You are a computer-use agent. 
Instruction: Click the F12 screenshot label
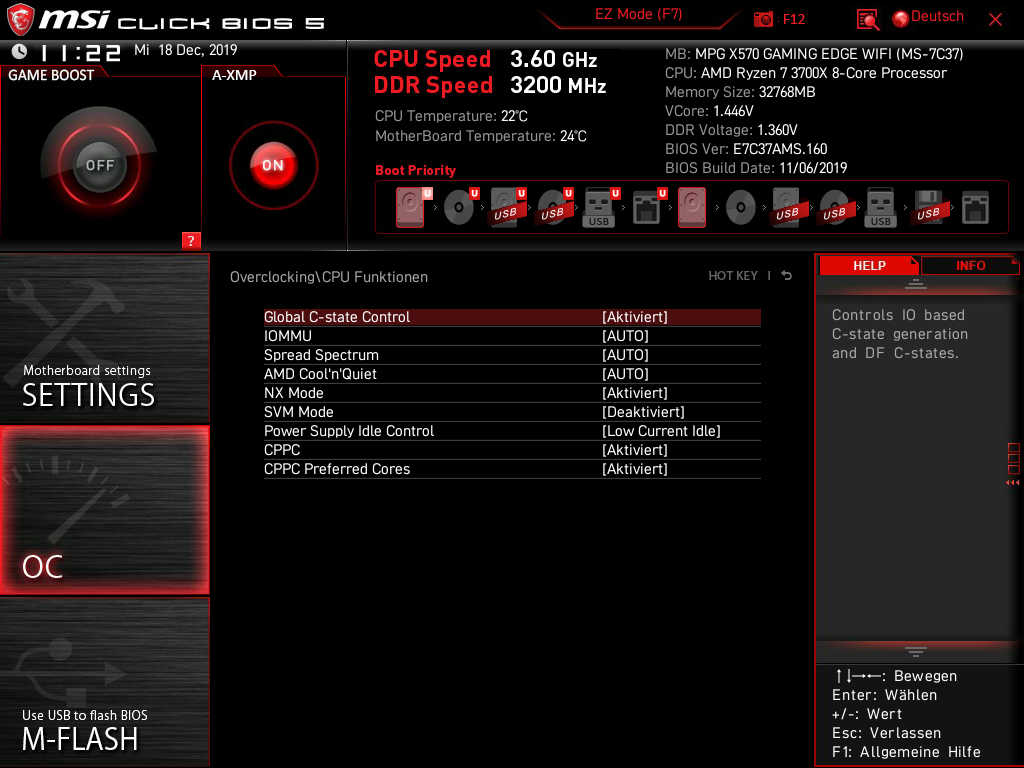793,19
